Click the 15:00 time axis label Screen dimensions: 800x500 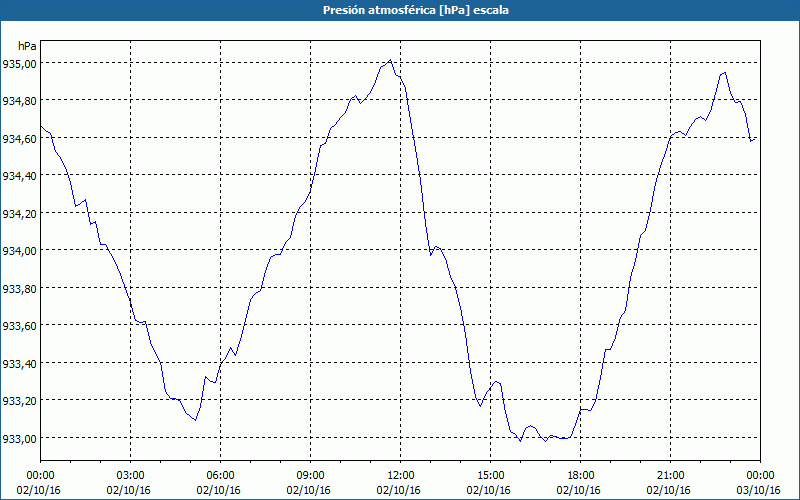[x=490, y=476]
